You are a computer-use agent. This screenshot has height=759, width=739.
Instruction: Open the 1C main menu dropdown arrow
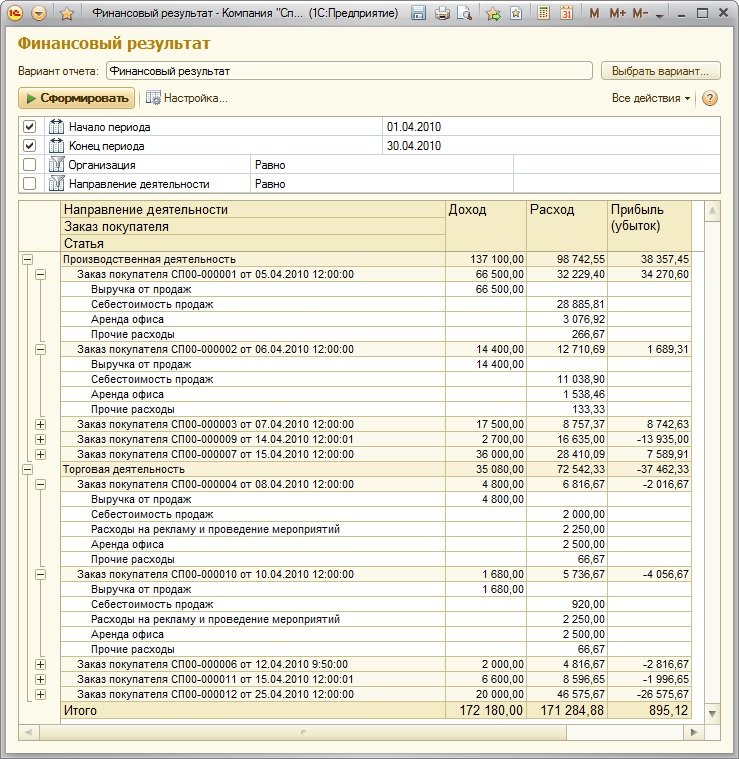click(38, 13)
